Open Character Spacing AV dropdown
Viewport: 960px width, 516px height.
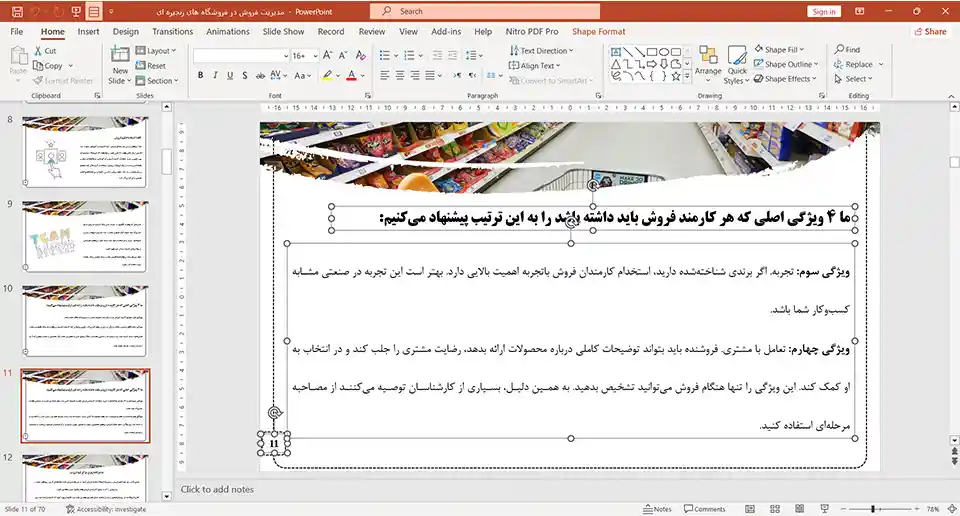[x=279, y=75]
